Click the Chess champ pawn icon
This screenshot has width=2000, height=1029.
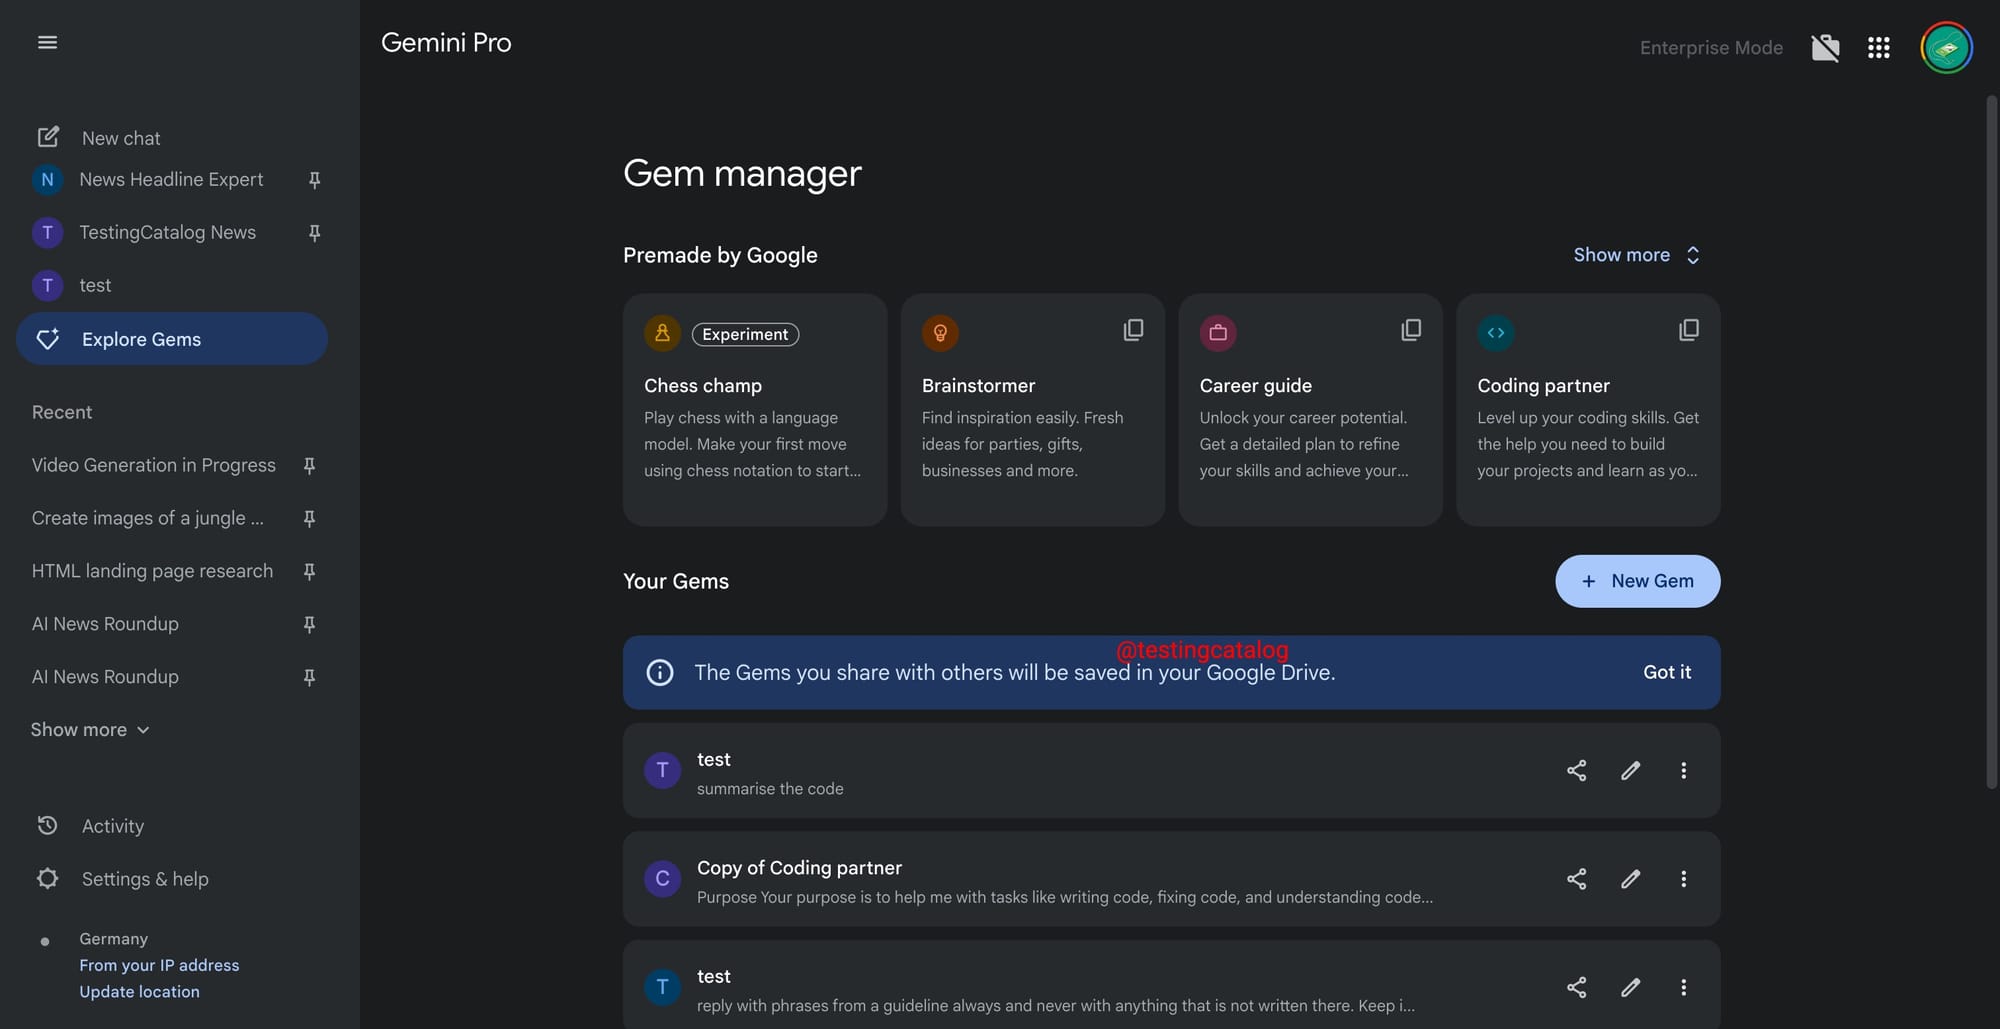point(662,333)
